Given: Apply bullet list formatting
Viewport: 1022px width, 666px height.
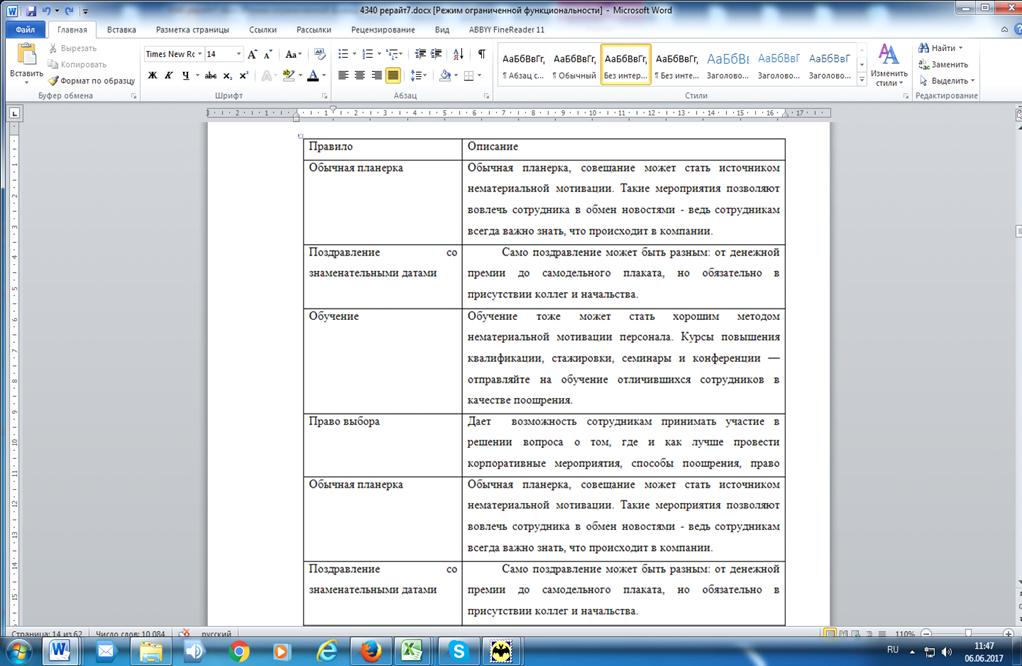Looking at the screenshot, I should point(342,54).
